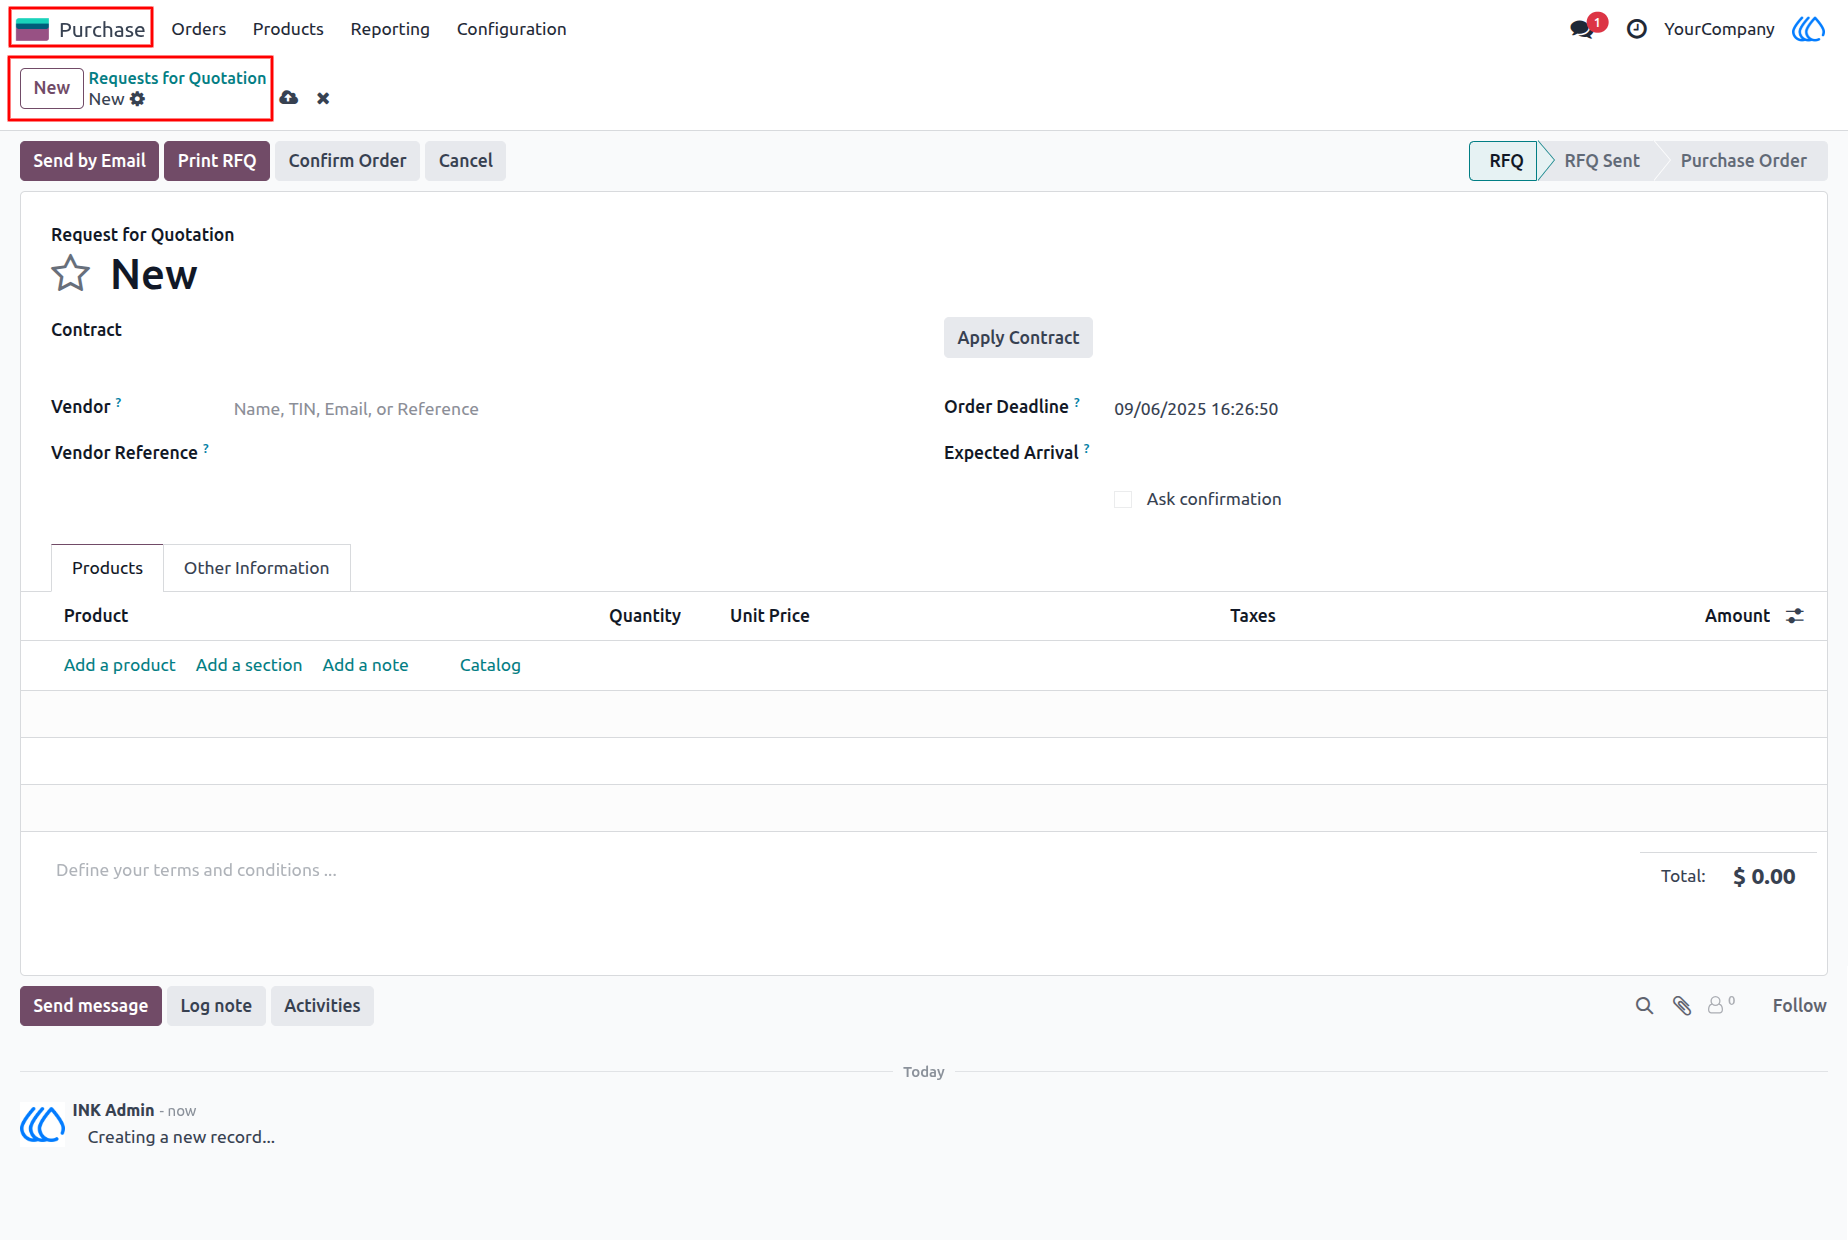Open the Configuration menu
Image resolution: width=1848 pixels, height=1241 pixels.
click(512, 29)
